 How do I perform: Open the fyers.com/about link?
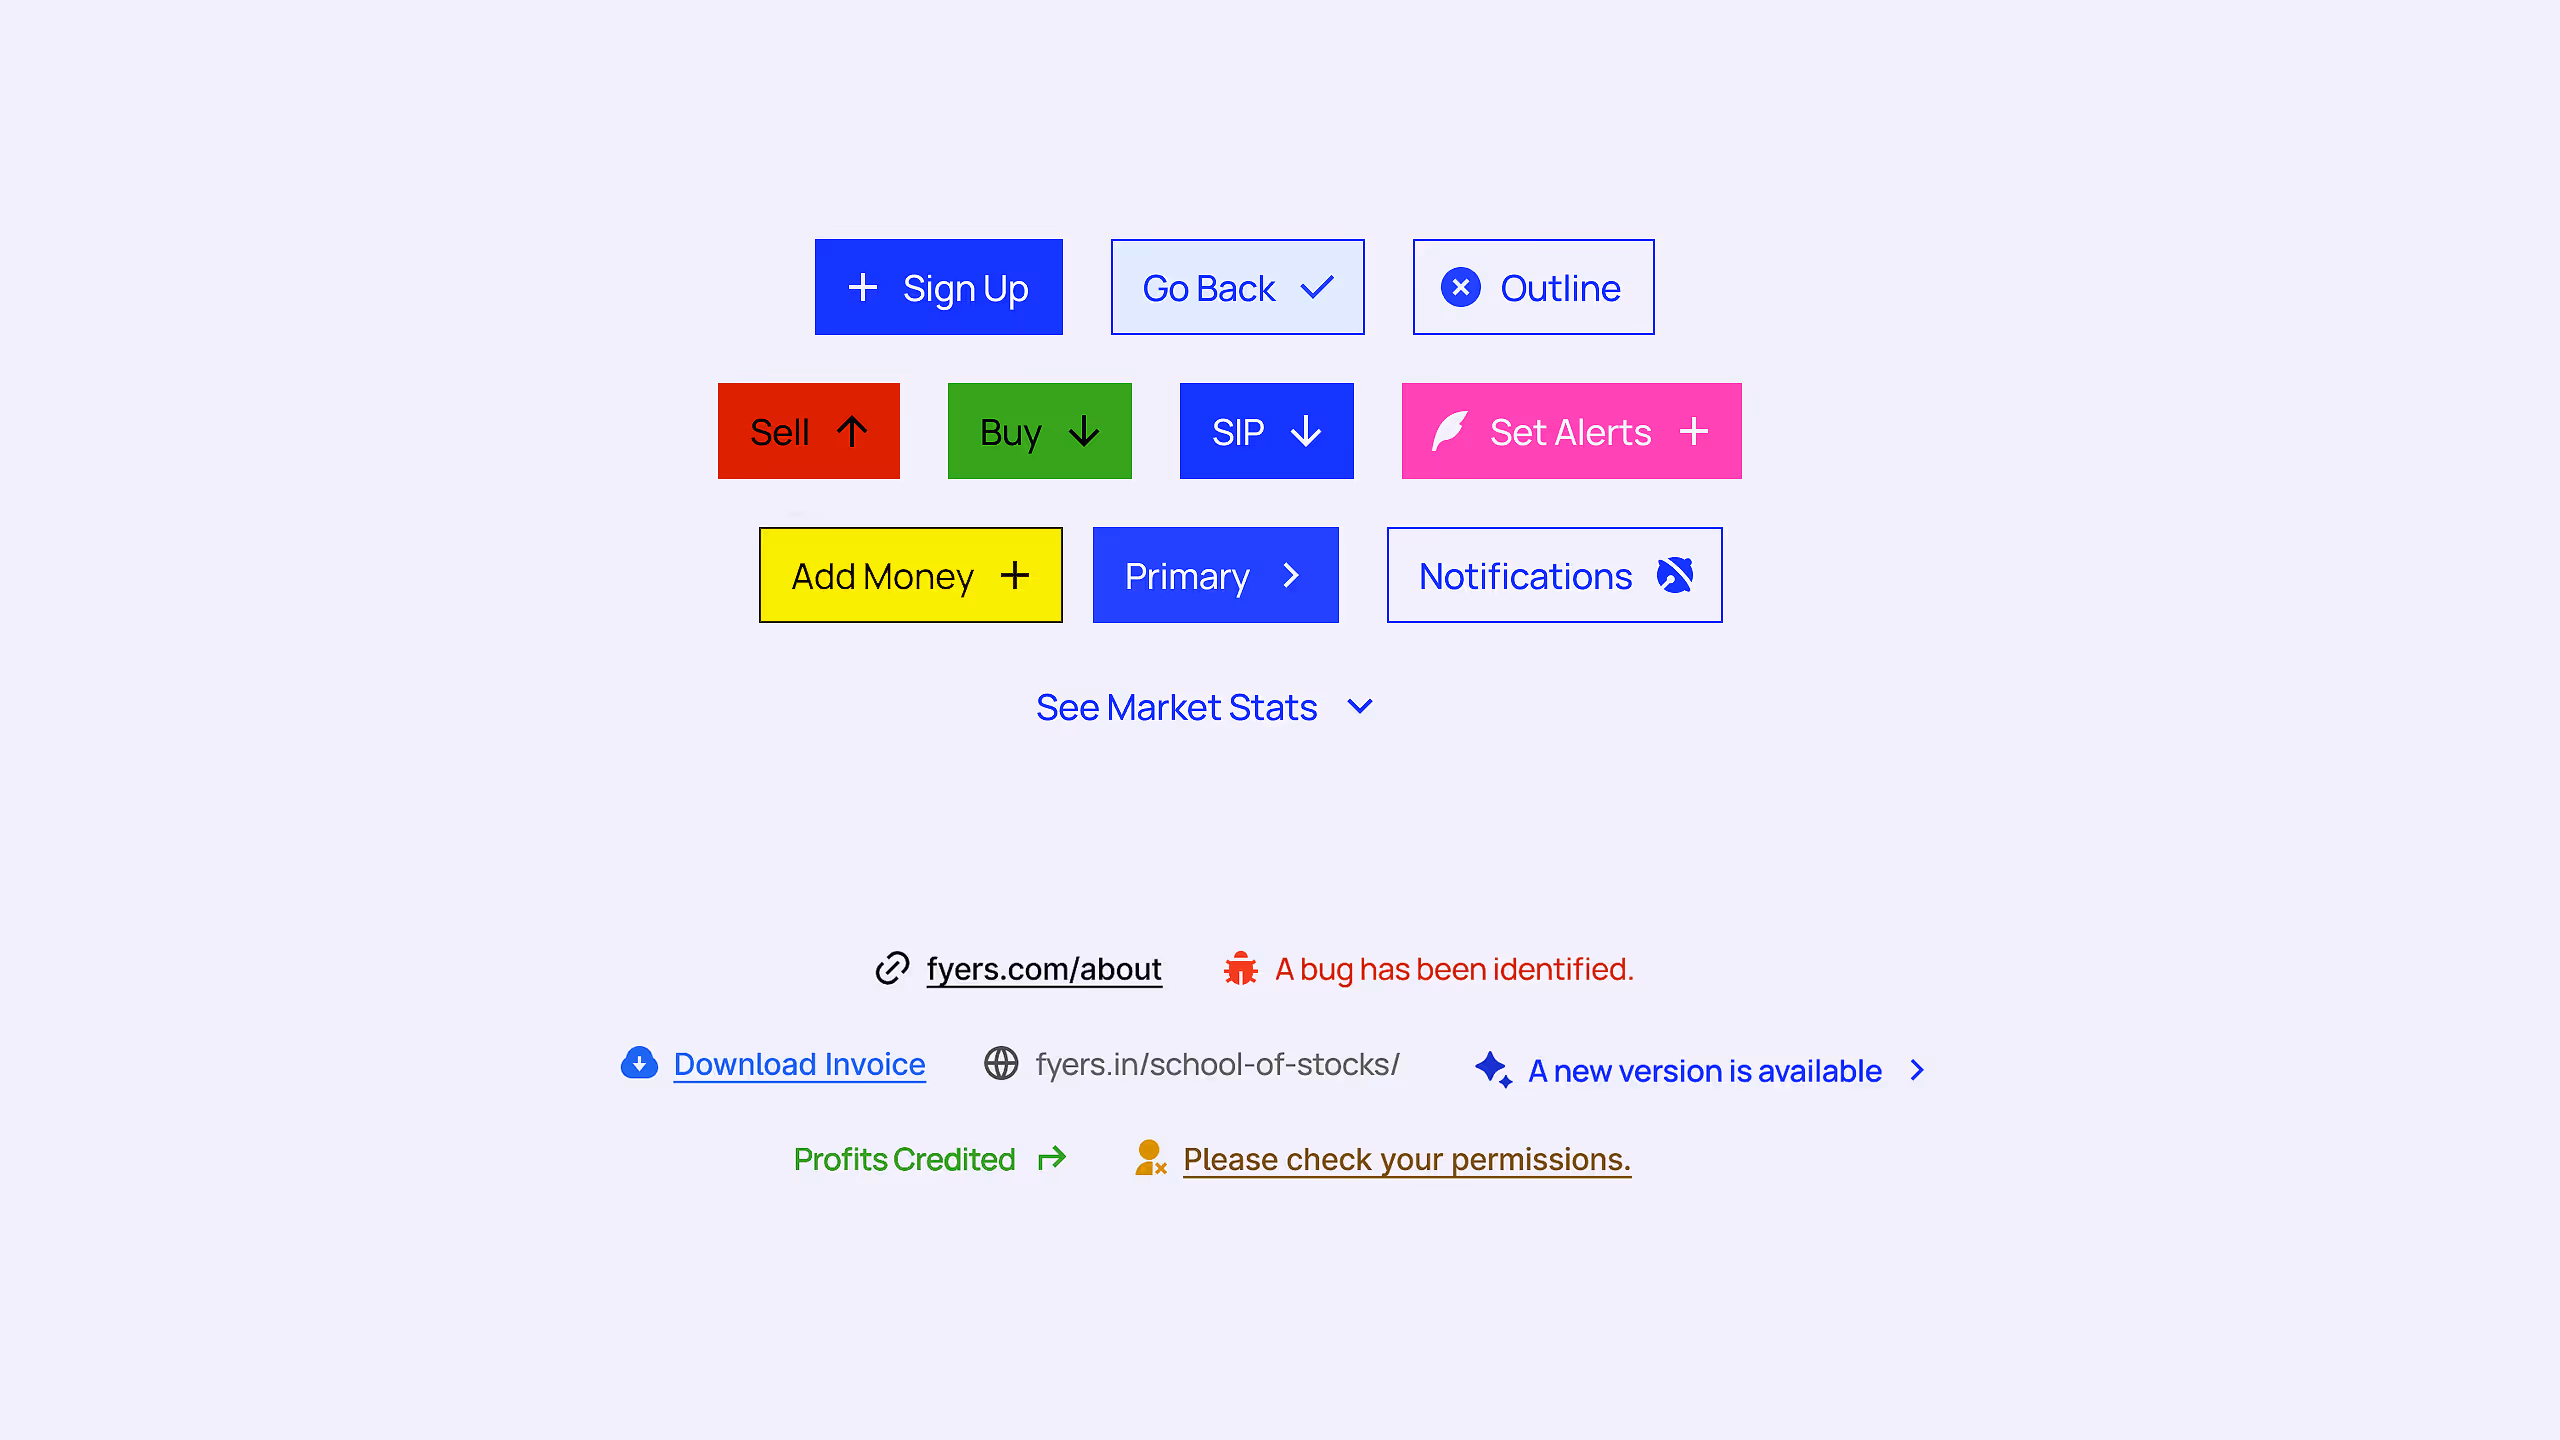(x=1044, y=968)
